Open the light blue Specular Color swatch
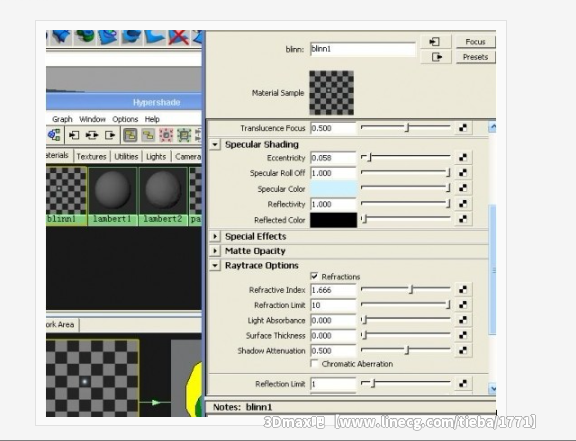The image size is (576, 441). 333,189
